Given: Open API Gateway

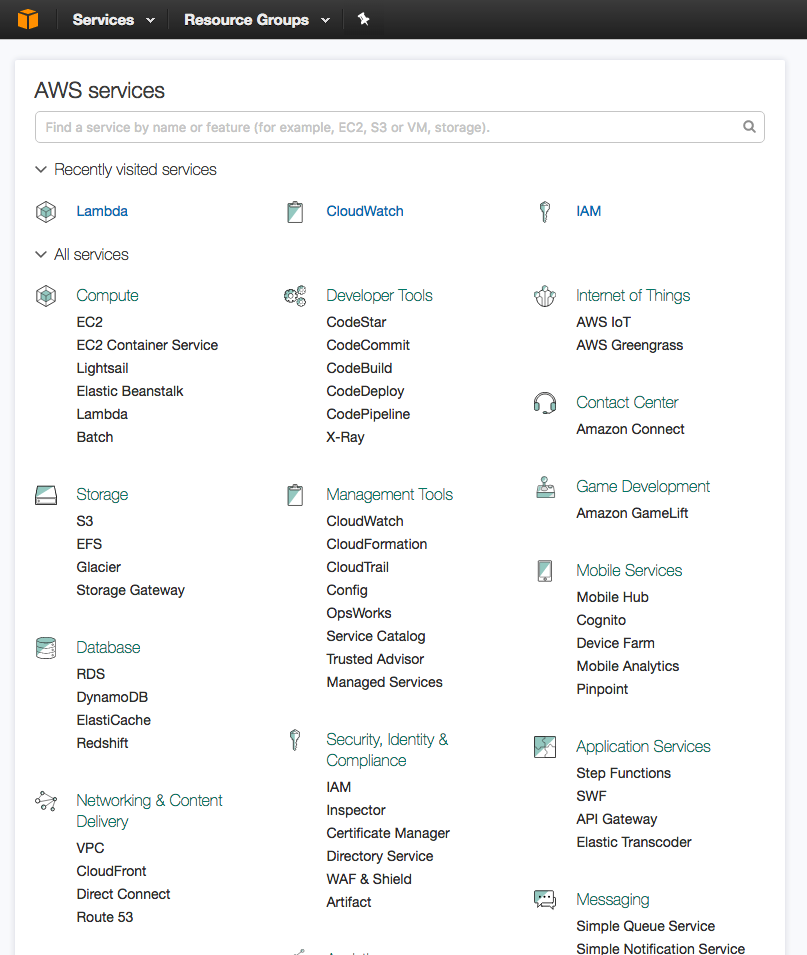Looking at the screenshot, I should click(617, 819).
